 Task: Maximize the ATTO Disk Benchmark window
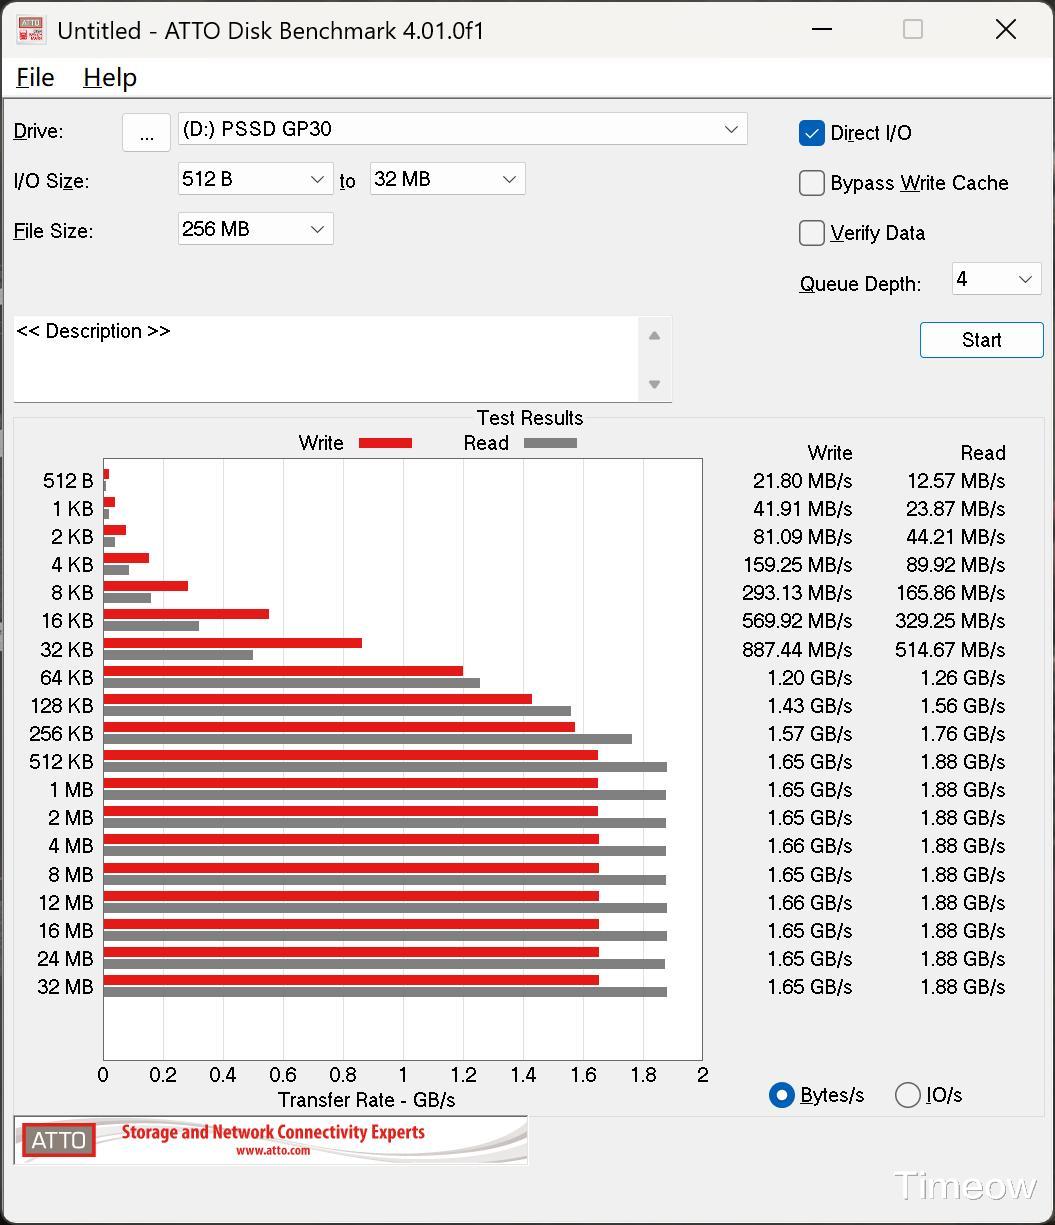[x=913, y=30]
